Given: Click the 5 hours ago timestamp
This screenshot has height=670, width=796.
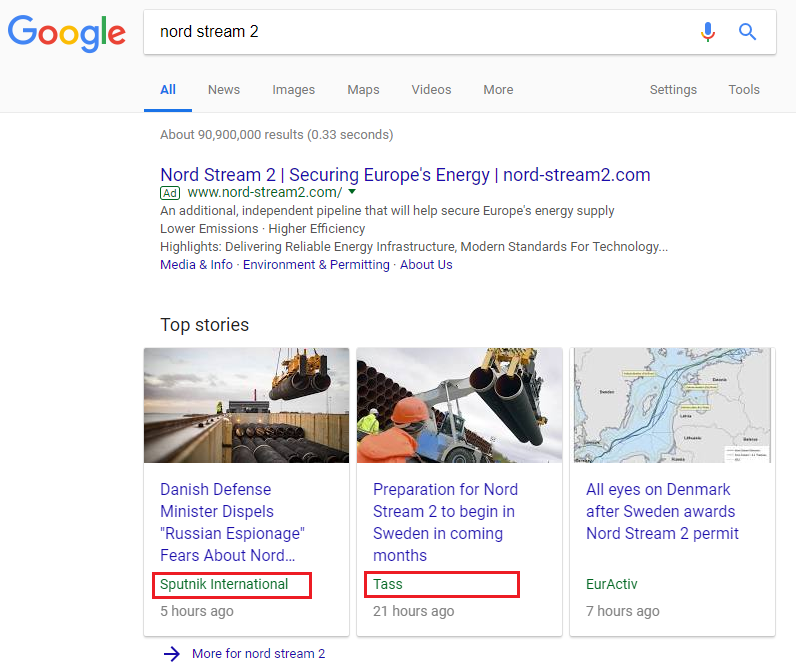Looking at the screenshot, I should [x=197, y=611].
